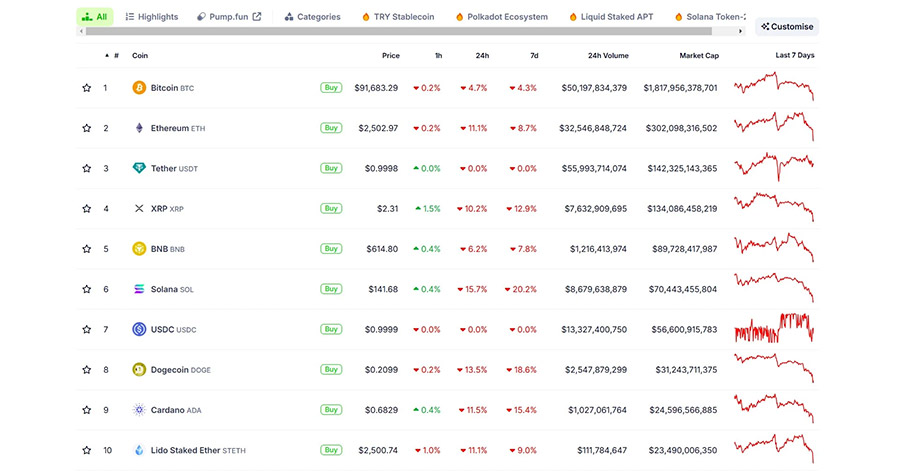Click Solana 7d change 20.2%
The image size is (900, 471).
tap(521, 289)
